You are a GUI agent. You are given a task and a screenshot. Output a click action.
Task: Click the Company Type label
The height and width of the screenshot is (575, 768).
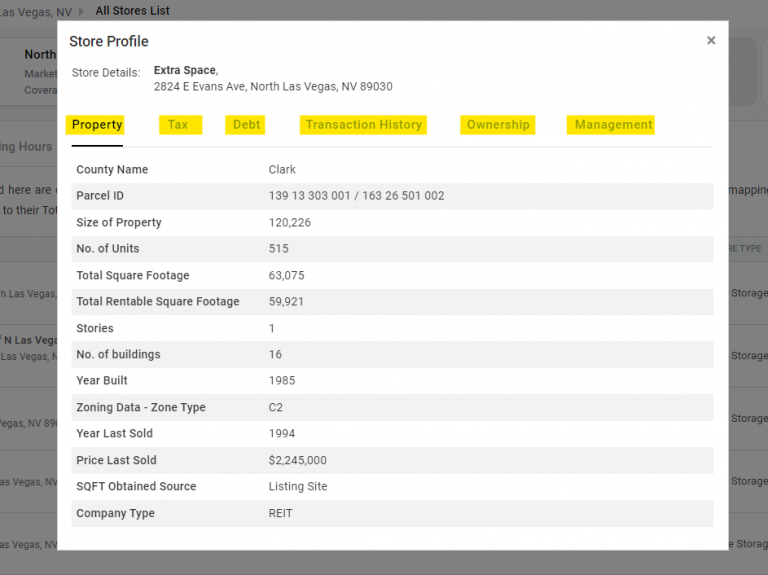click(116, 513)
